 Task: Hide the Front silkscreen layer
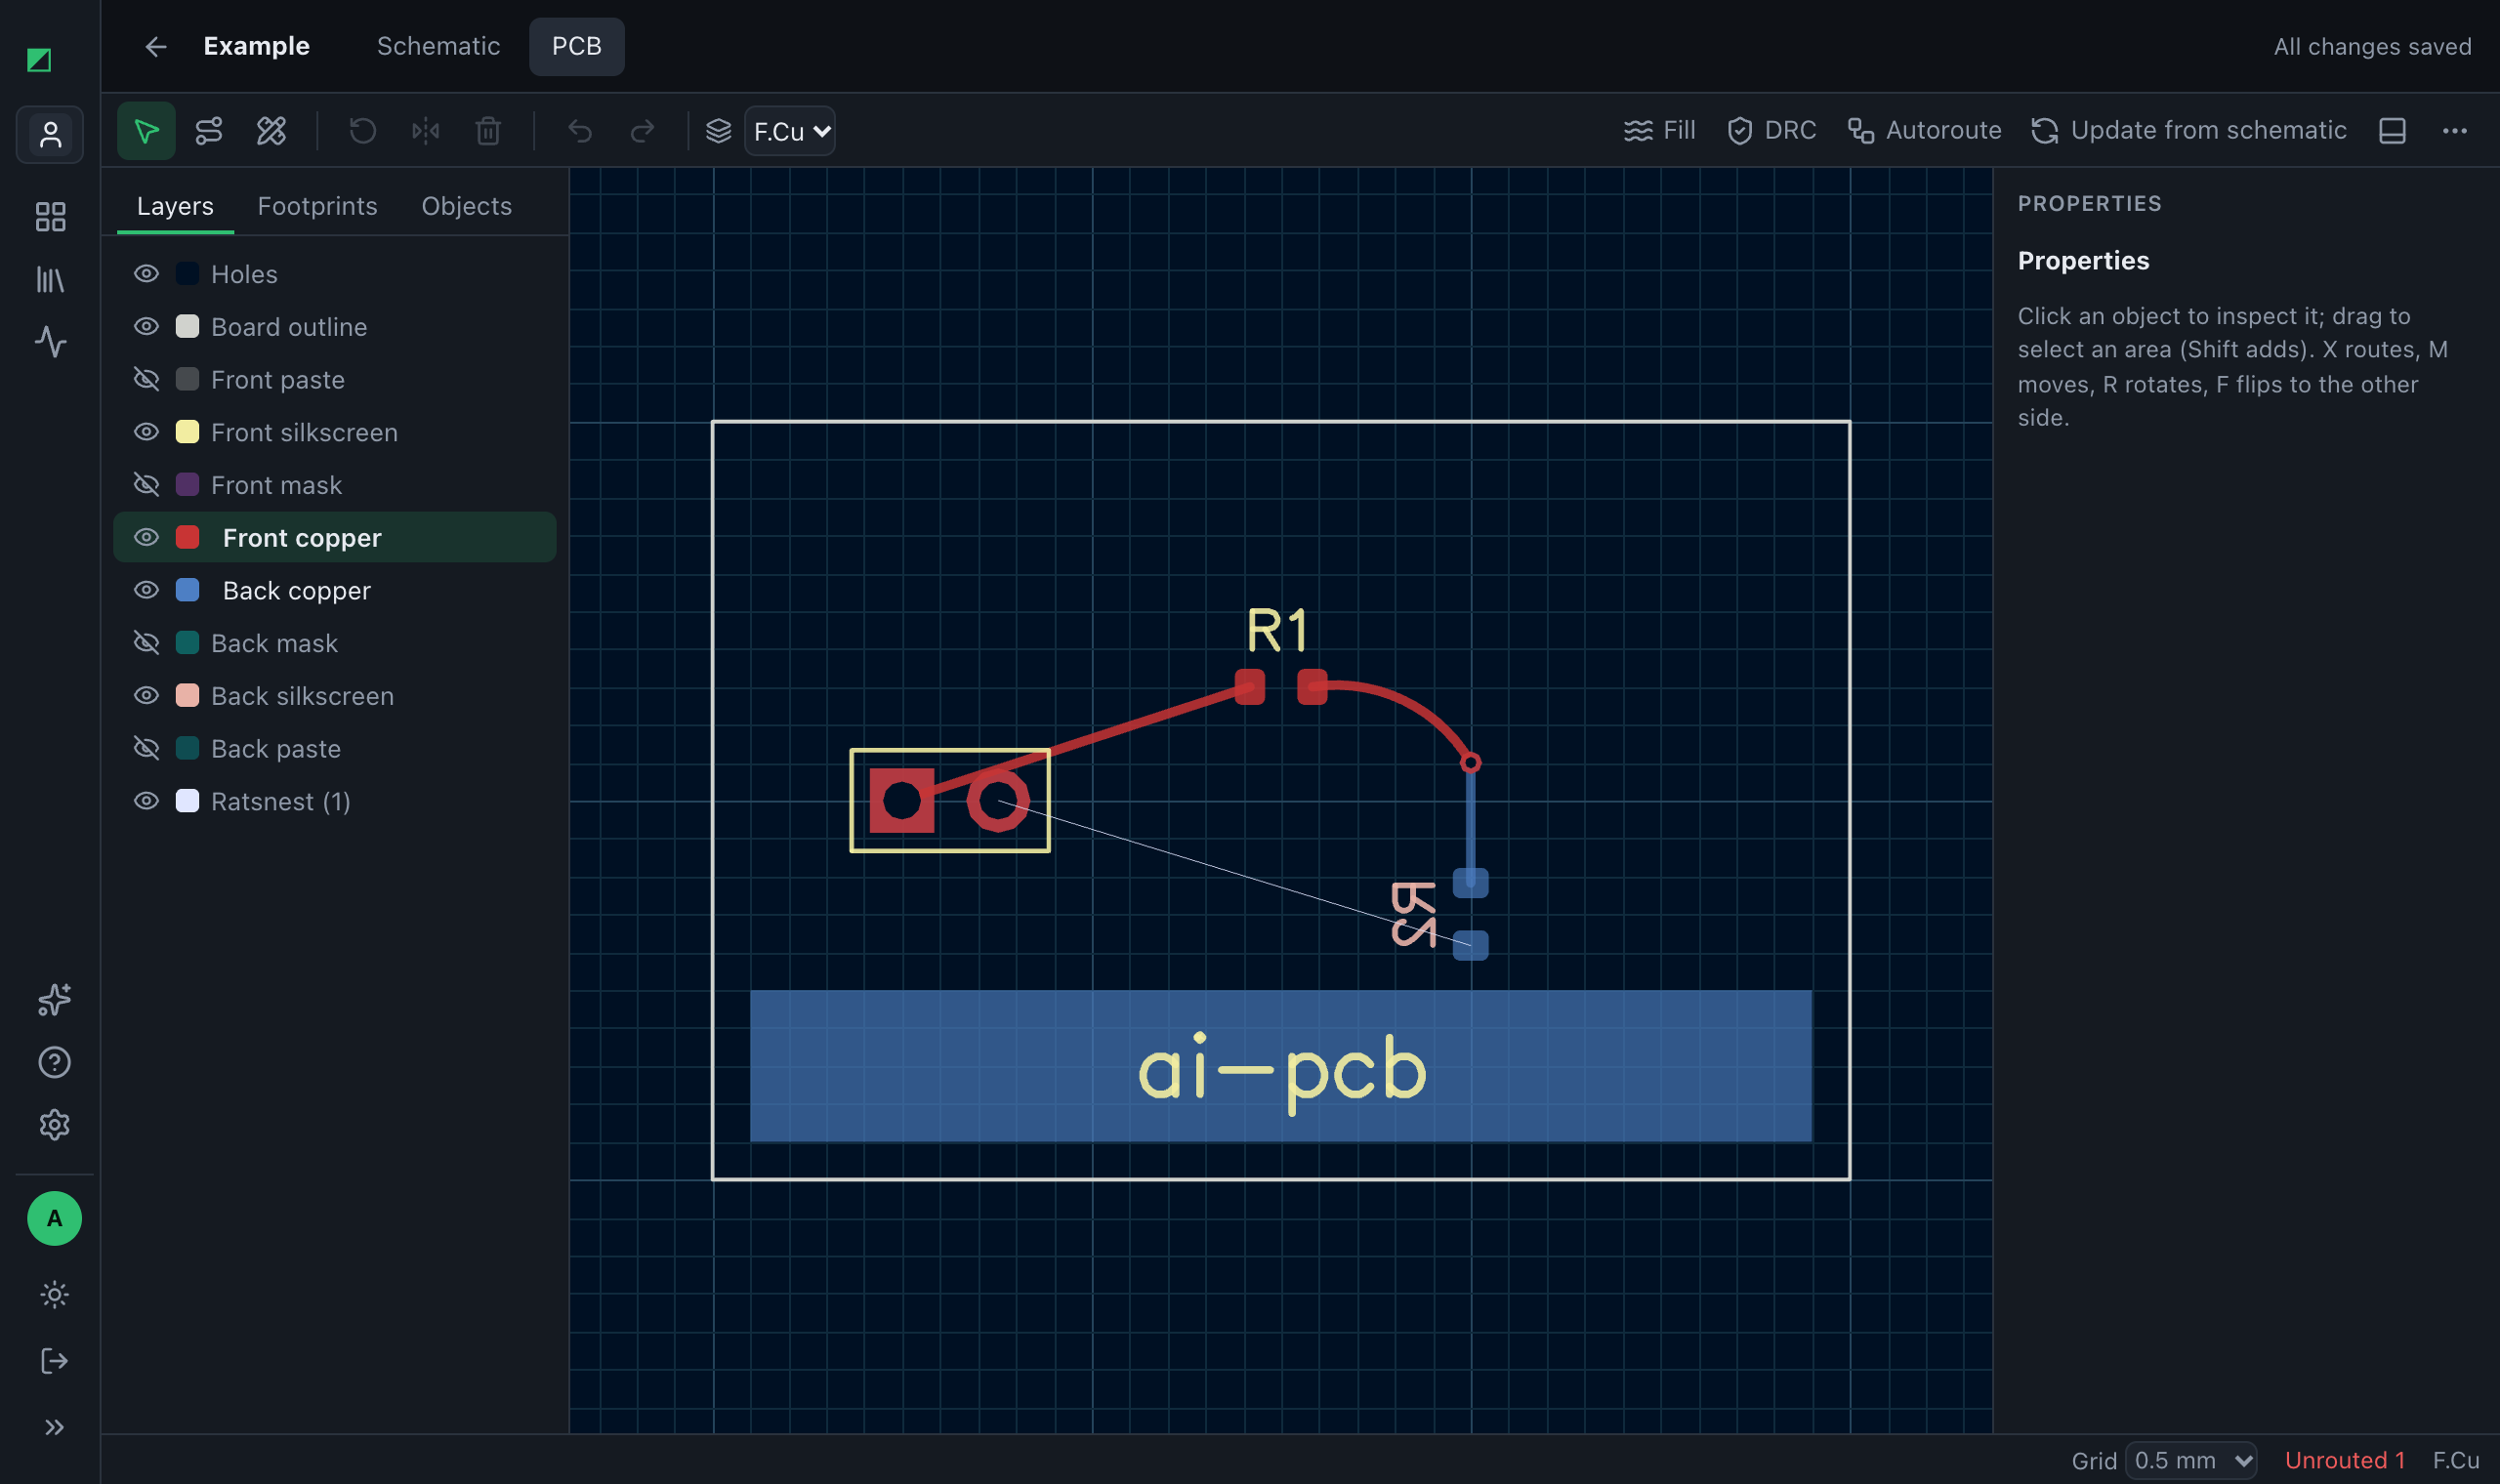click(x=146, y=432)
